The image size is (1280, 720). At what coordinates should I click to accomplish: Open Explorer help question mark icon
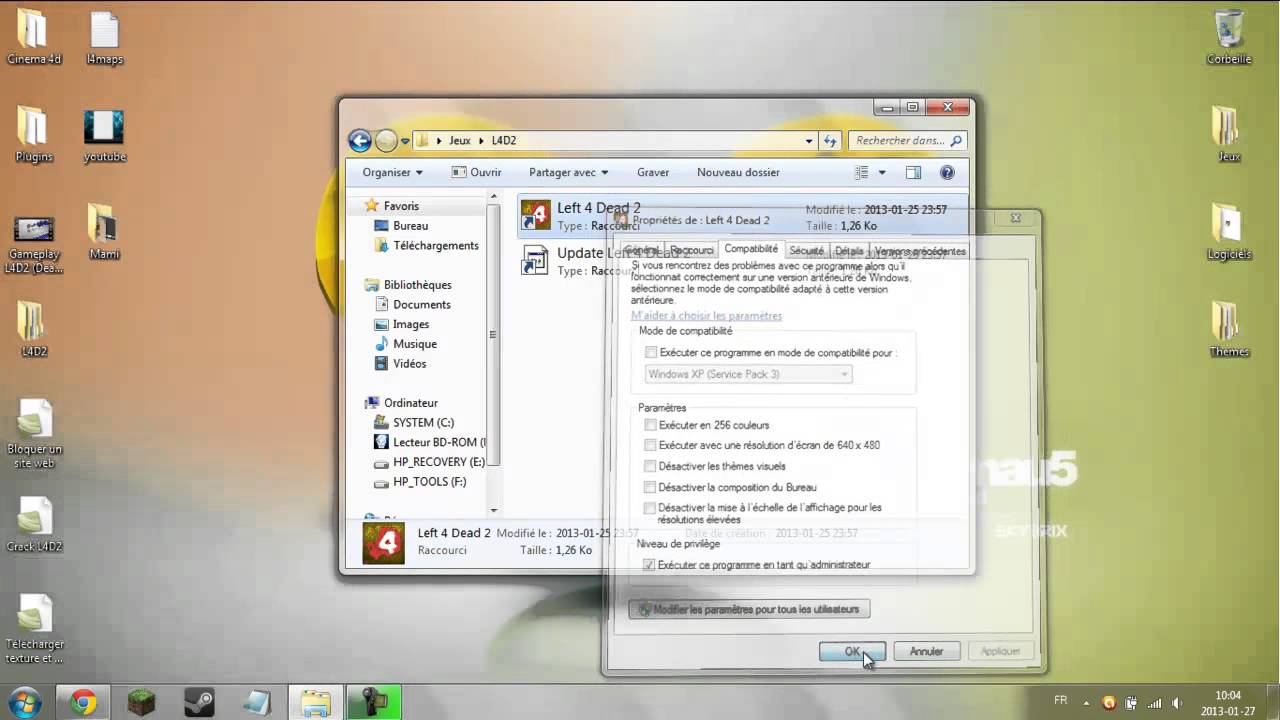point(948,172)
